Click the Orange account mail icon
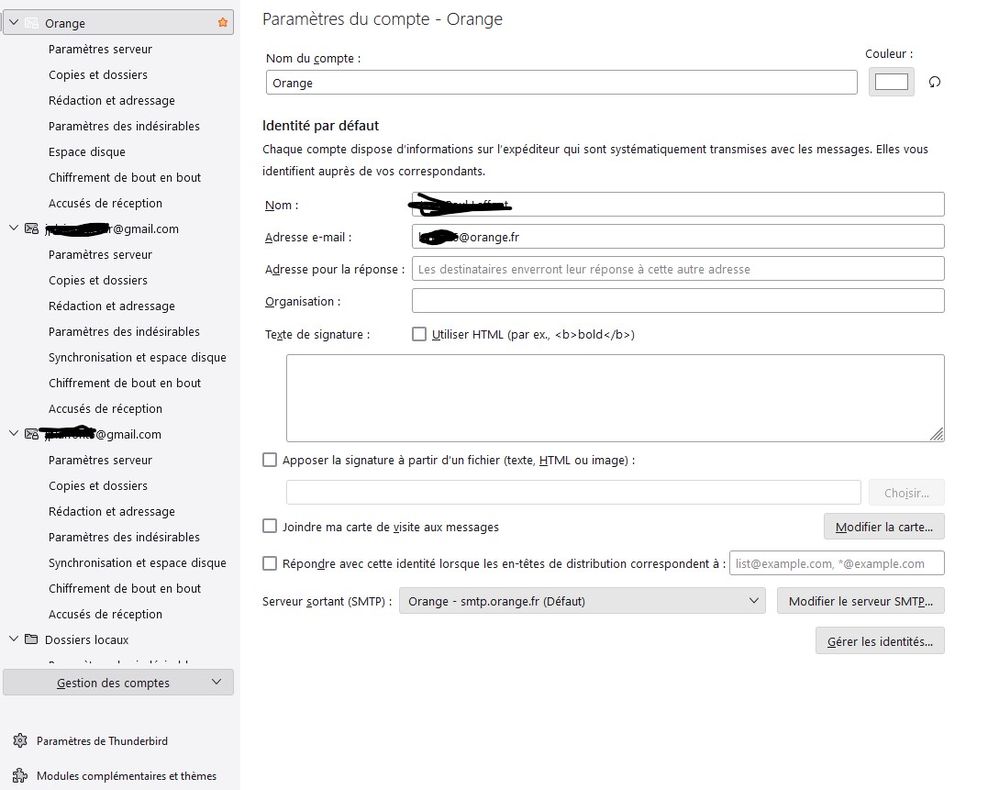Image resolution: width=999 pixels, height=790 pixels. point(32,23)
